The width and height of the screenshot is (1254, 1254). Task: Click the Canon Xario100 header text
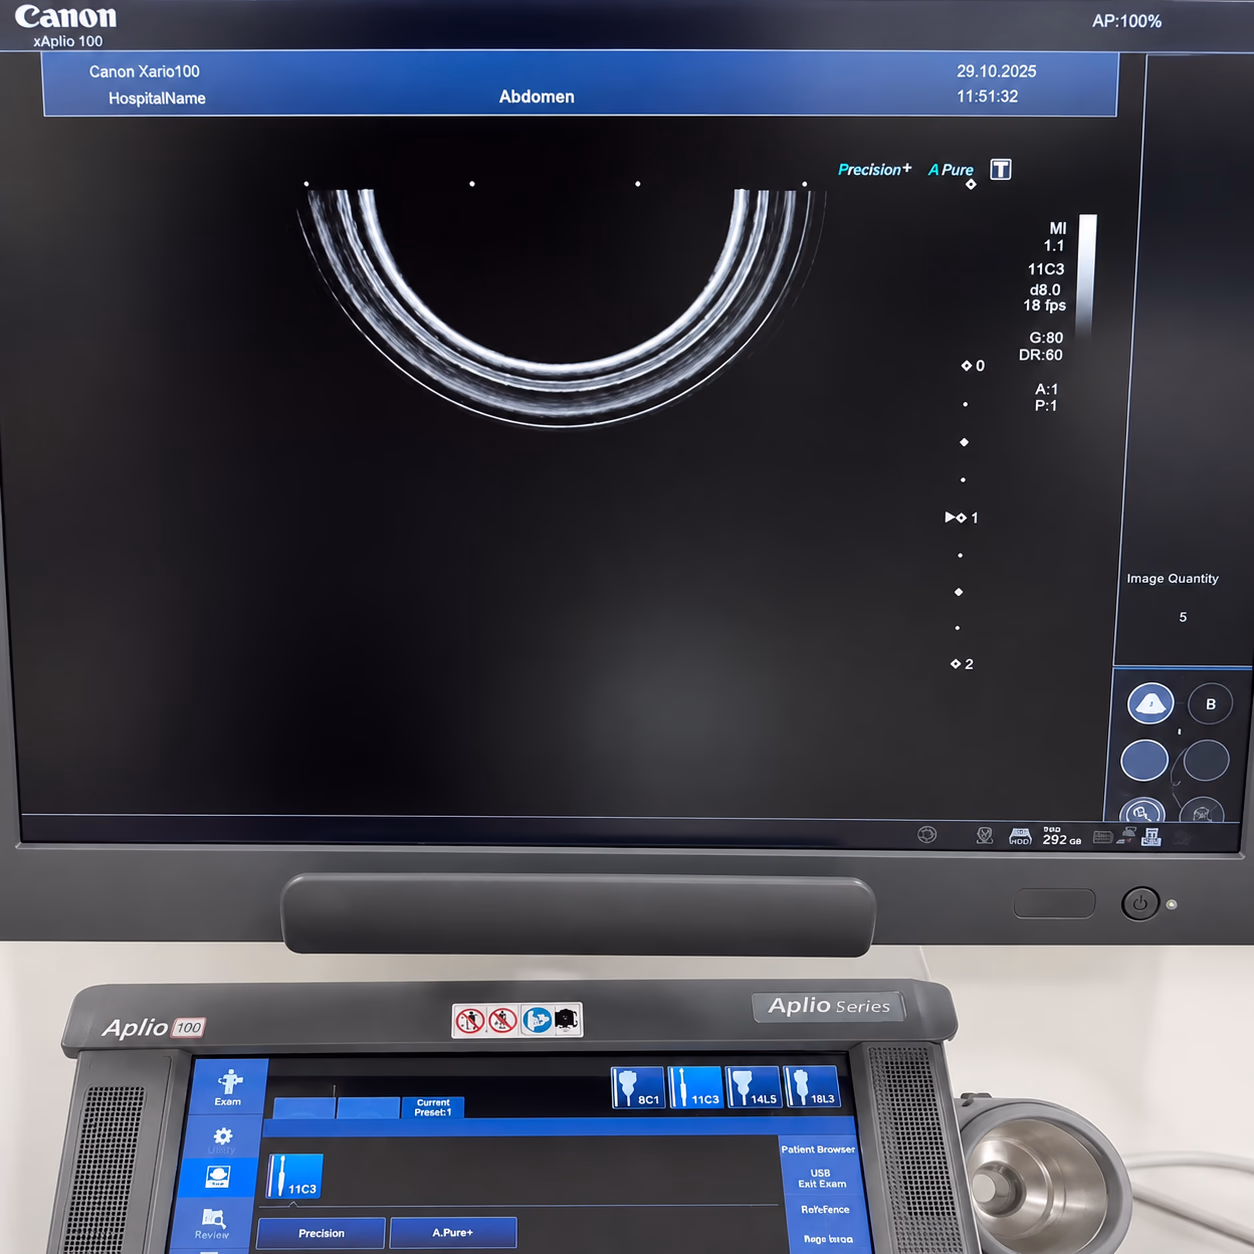[x=144, y=72]
